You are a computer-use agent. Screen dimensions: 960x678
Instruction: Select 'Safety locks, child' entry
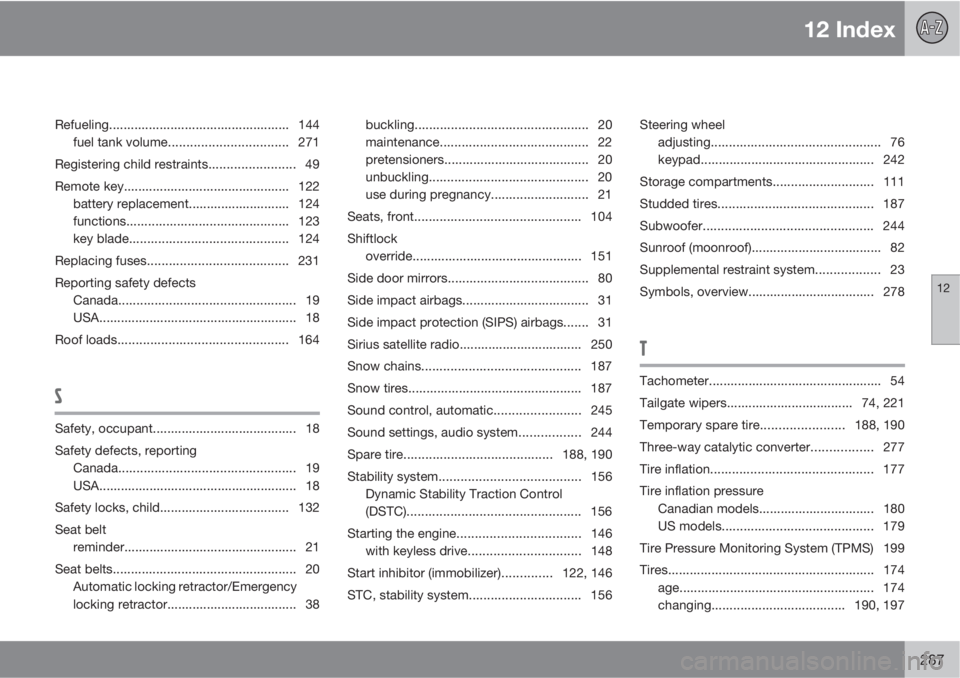point(187,508)
